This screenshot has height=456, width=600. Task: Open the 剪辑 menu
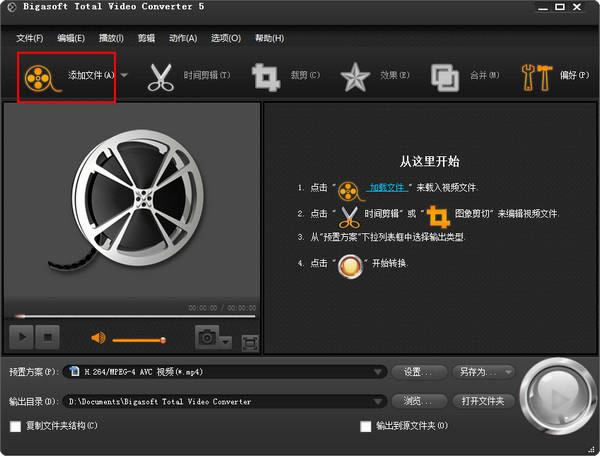[146, 38]
